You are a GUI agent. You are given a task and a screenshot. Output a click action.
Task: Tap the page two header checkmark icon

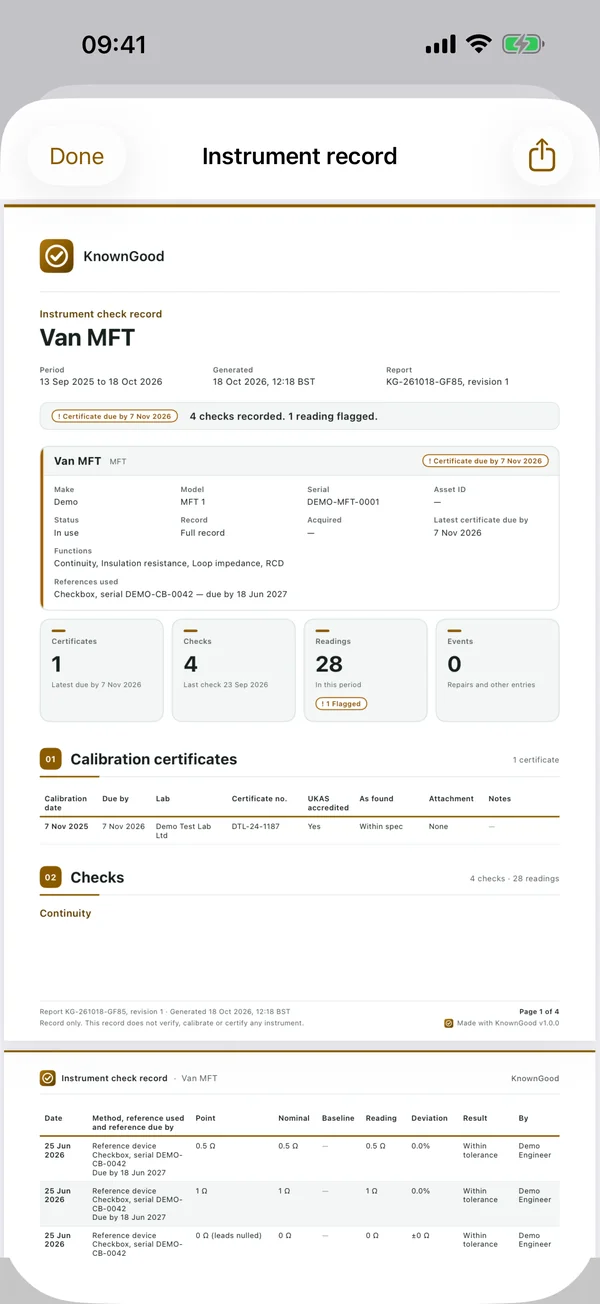[x=47, y=1078]
